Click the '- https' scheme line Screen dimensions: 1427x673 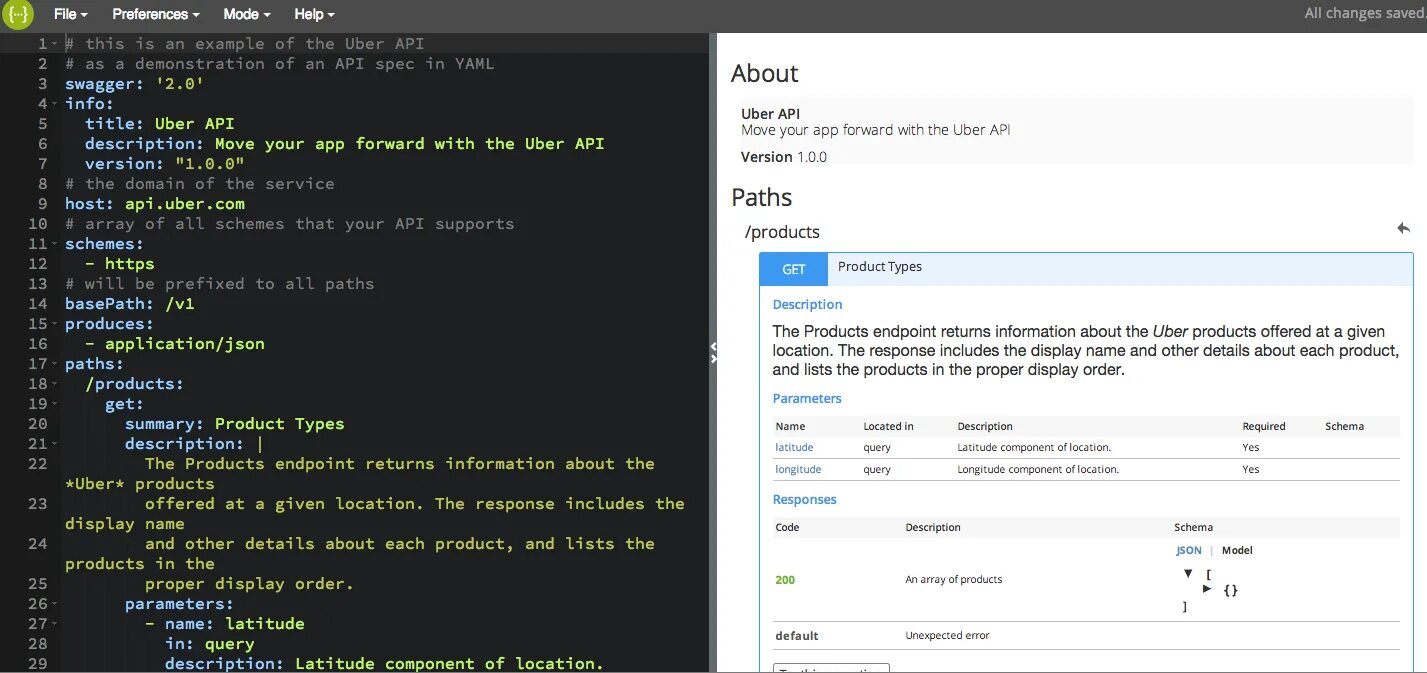120,264
